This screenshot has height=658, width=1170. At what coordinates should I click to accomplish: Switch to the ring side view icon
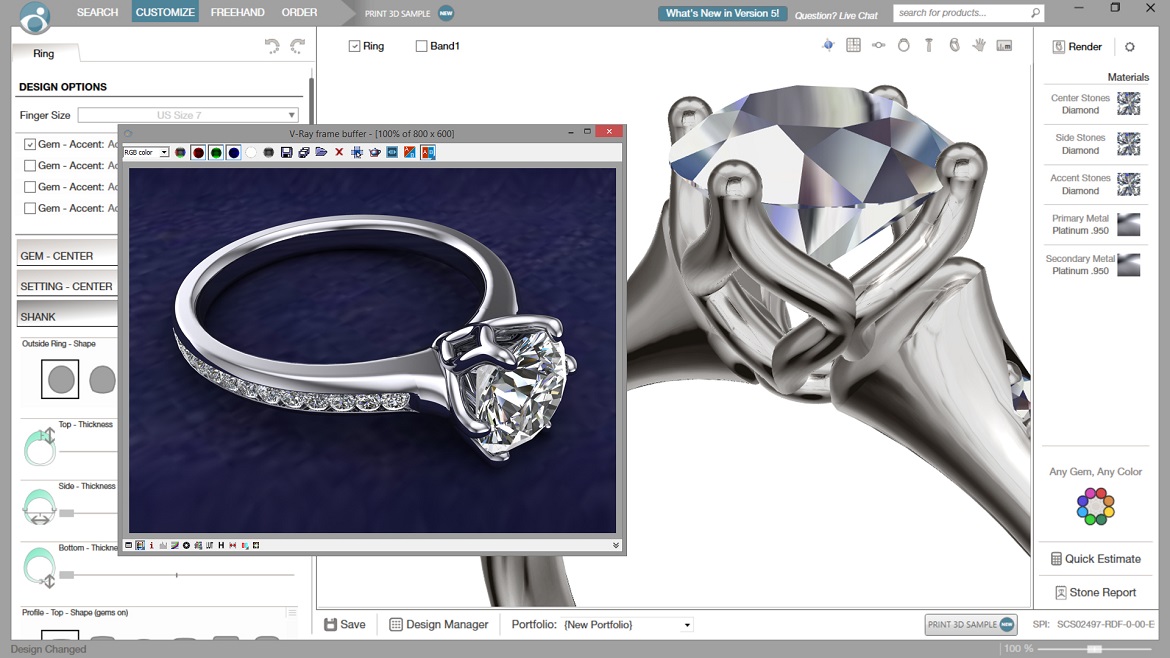click(878, 45)
